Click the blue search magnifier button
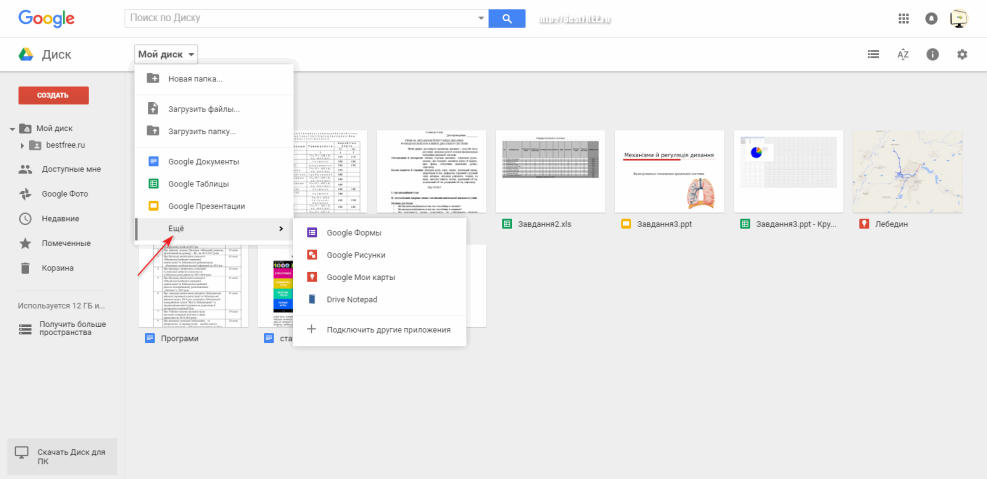This screenshot has width=987, height=479. click(507, 18)
